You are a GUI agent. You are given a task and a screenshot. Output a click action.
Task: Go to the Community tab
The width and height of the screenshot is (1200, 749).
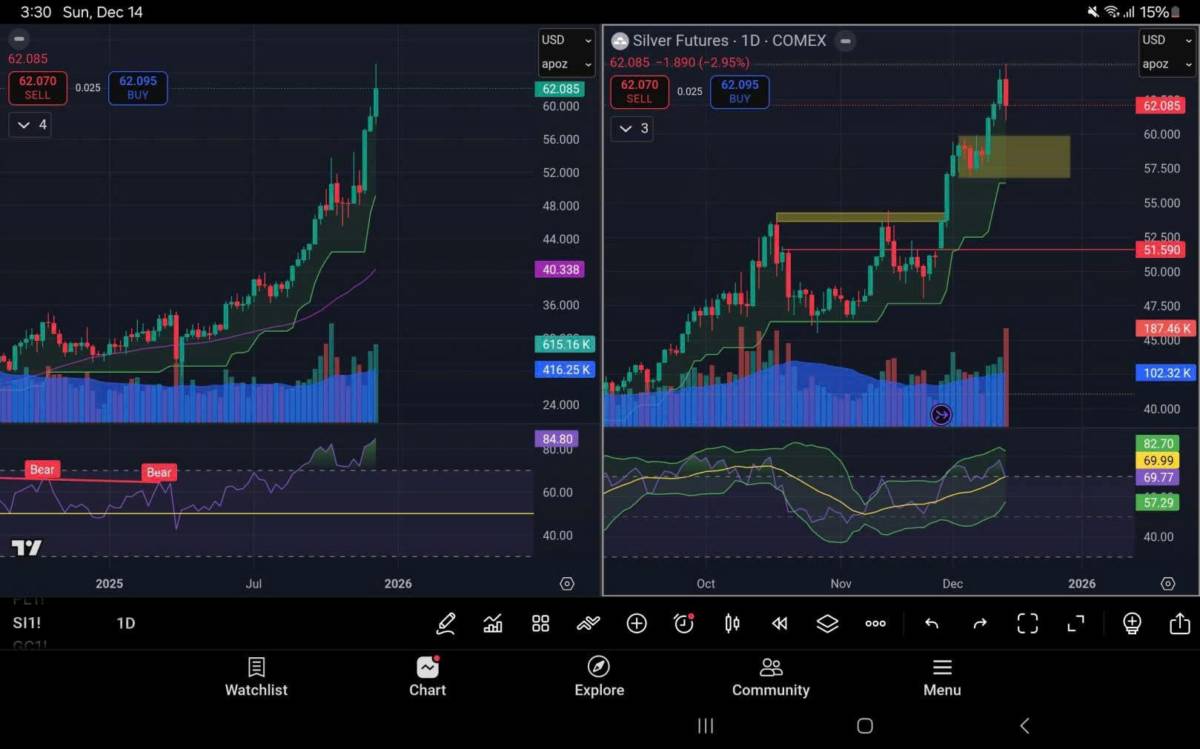tap(770, 677)
